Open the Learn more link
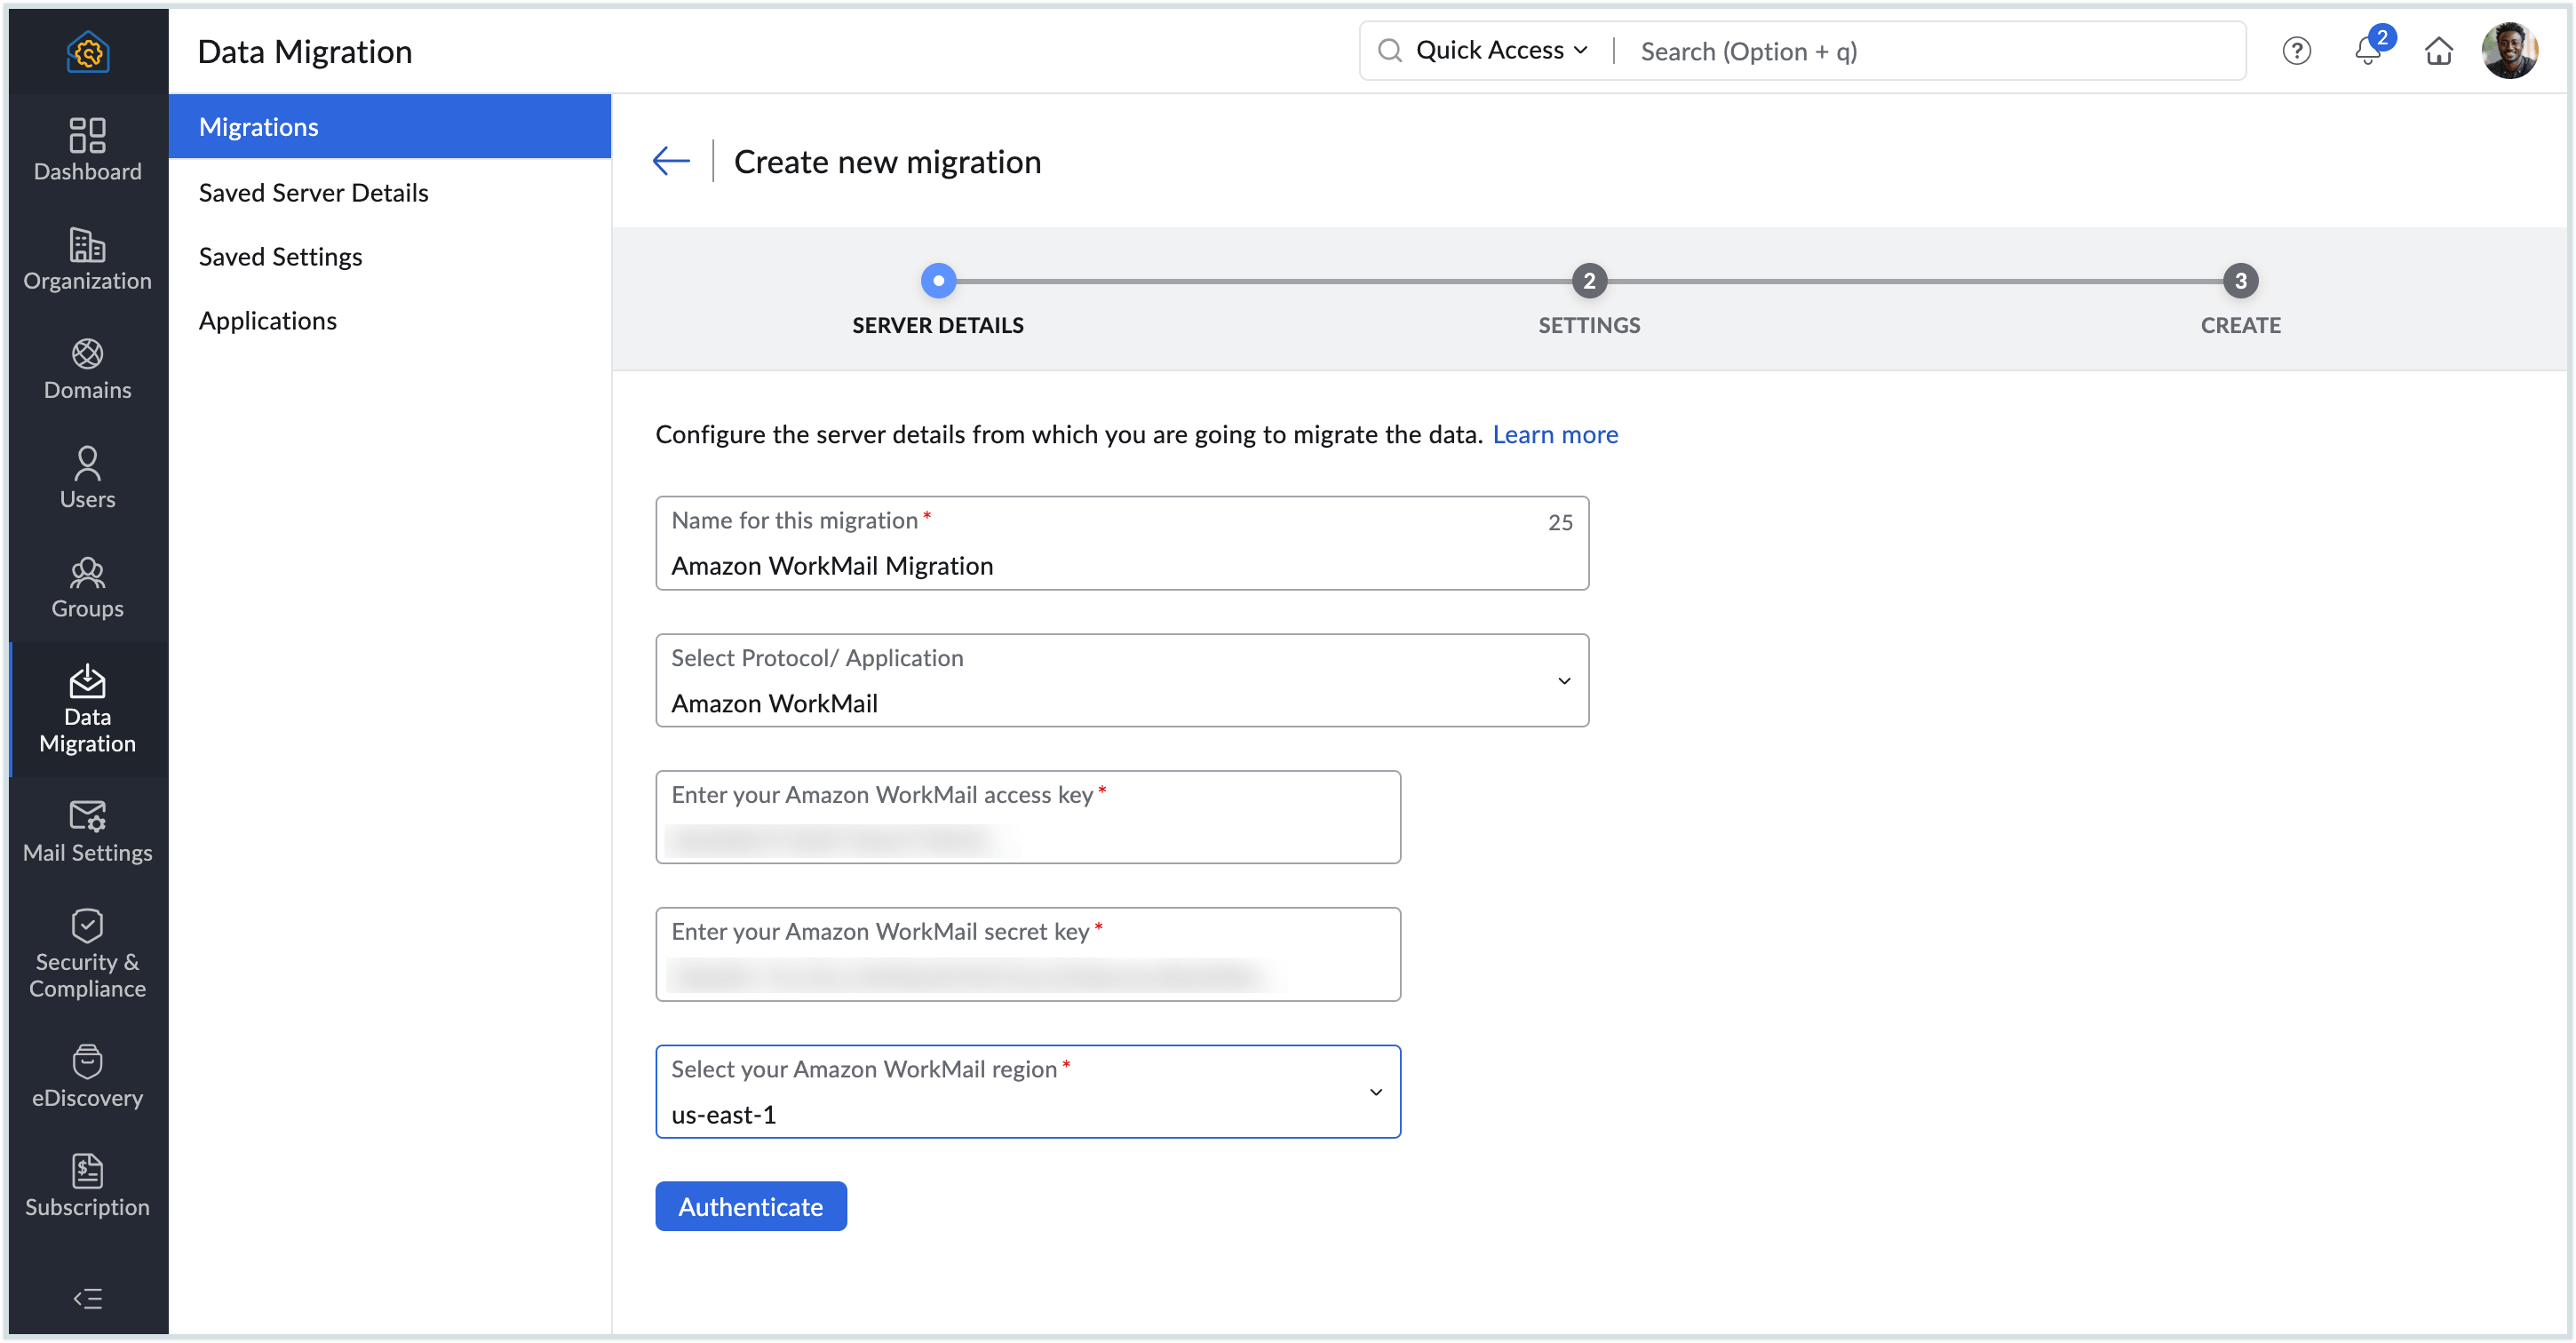2576x1343 pixels. pos(1555,434)
